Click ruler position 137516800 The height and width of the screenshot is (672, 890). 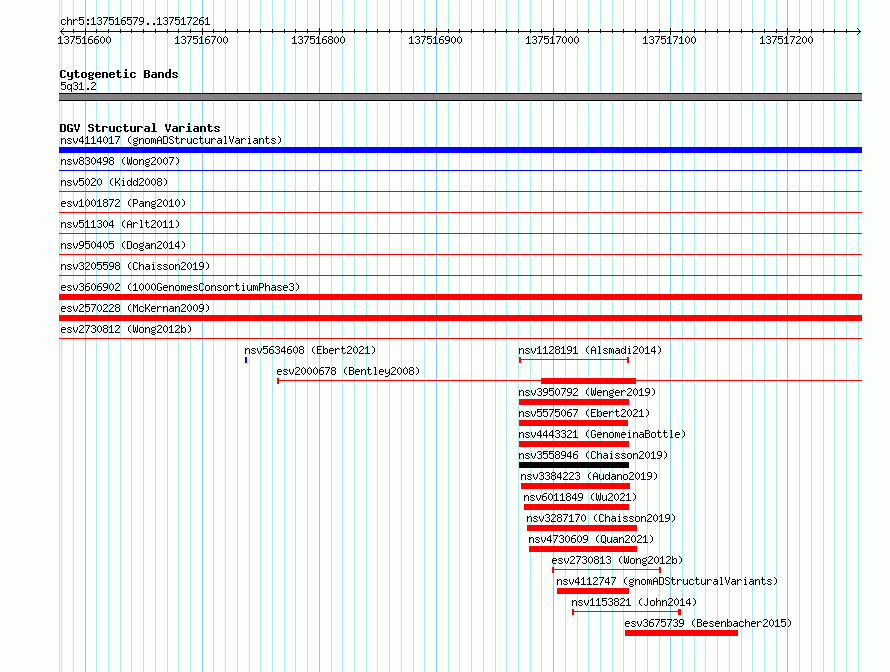tap(318, 40)
